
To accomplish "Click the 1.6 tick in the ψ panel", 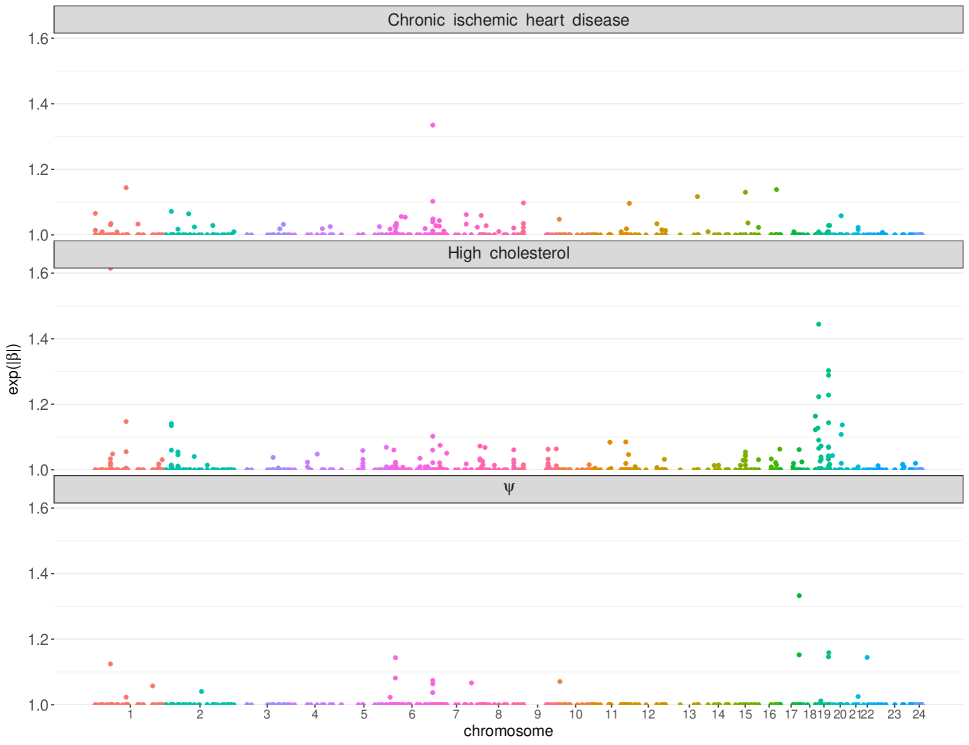I will [x=38, y=508].
